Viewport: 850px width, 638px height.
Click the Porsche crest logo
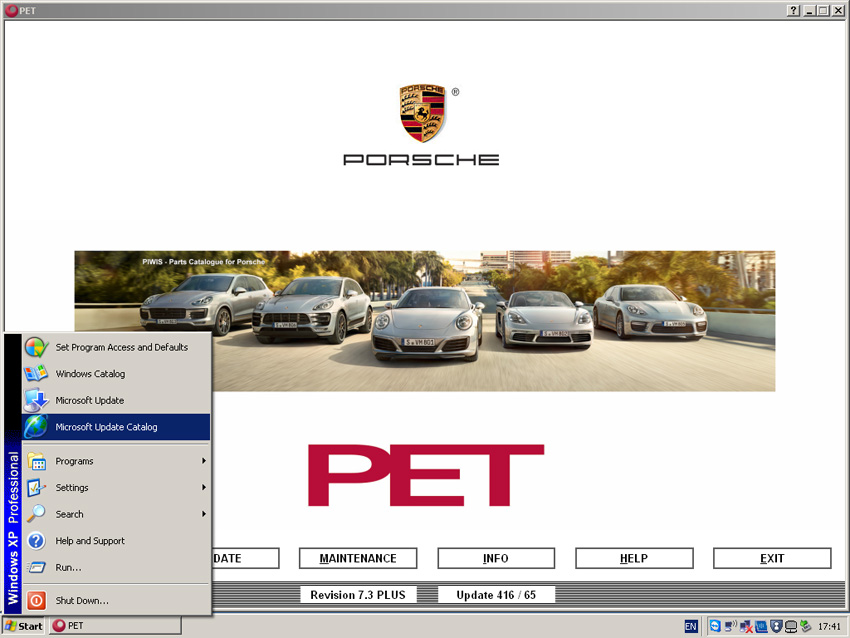(x=422, y=113)
